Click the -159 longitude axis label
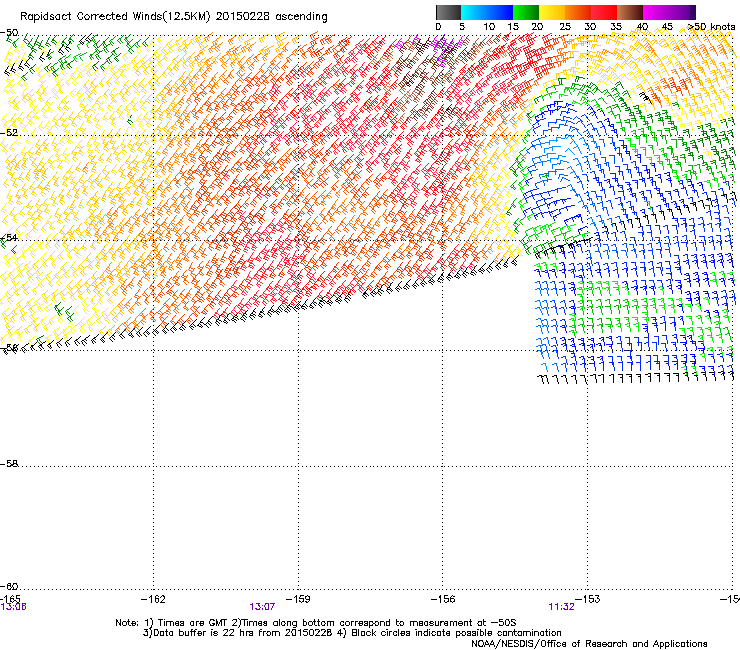Image resolution: width=740 pixels, height=650 pixels. click(298, 599)
